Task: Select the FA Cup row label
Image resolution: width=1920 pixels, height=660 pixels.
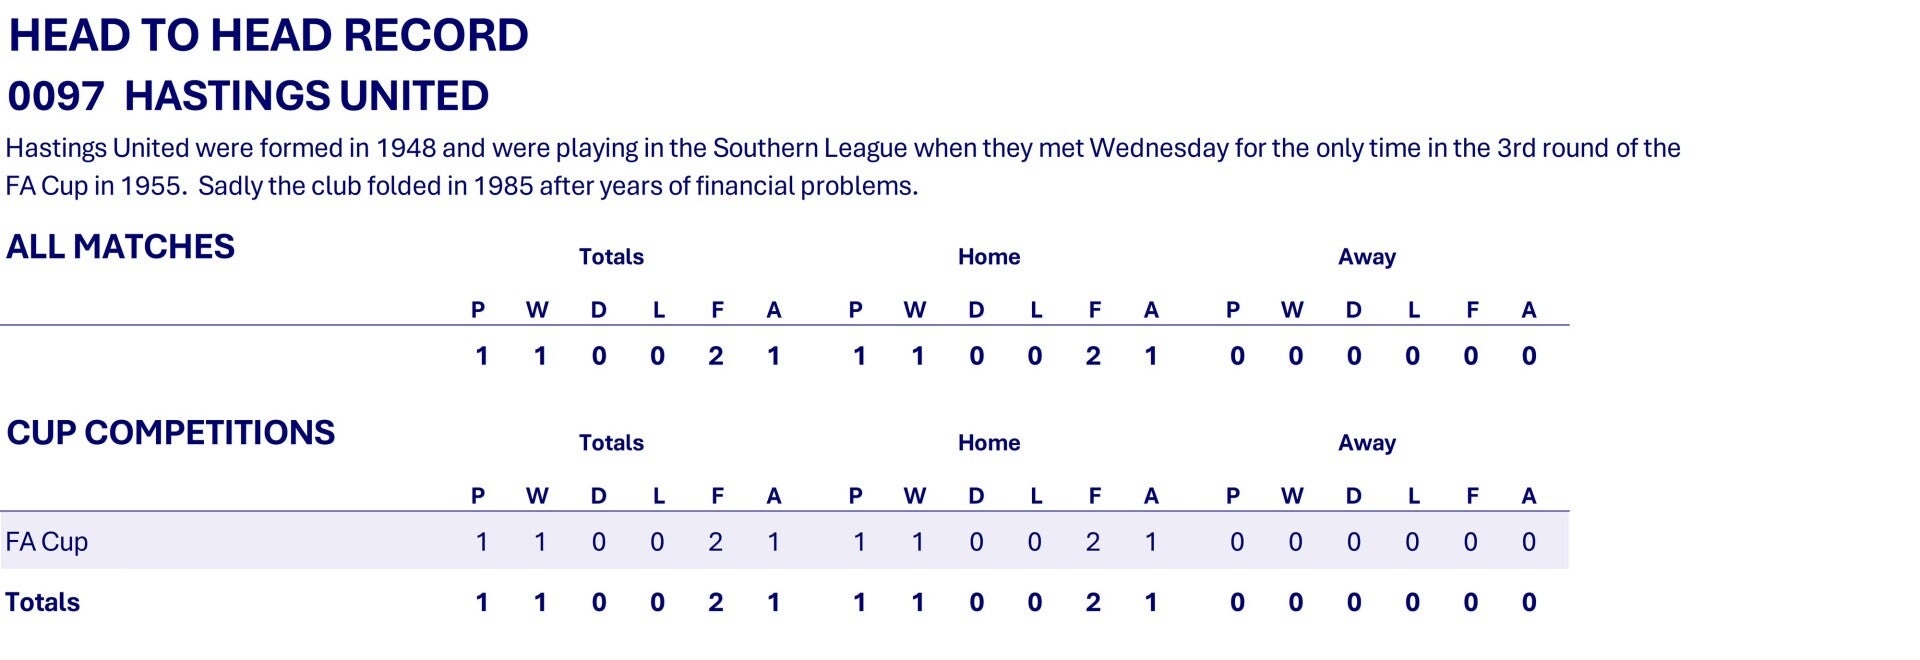Action: point(47,542)
